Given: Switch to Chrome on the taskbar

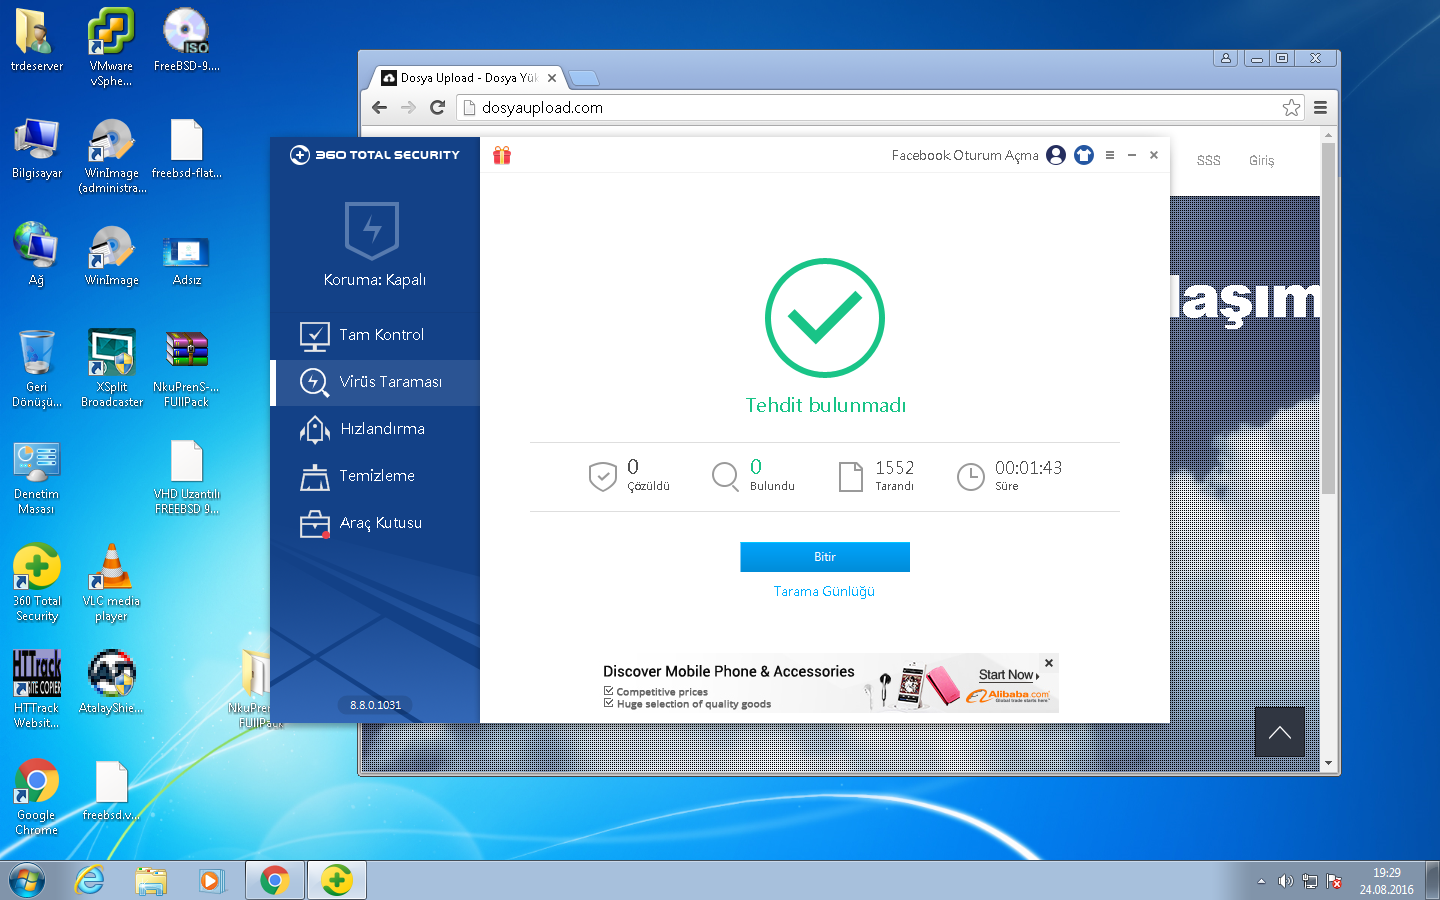Looking at the screenshot, I should pyautogui.click(x=275, y=881).
